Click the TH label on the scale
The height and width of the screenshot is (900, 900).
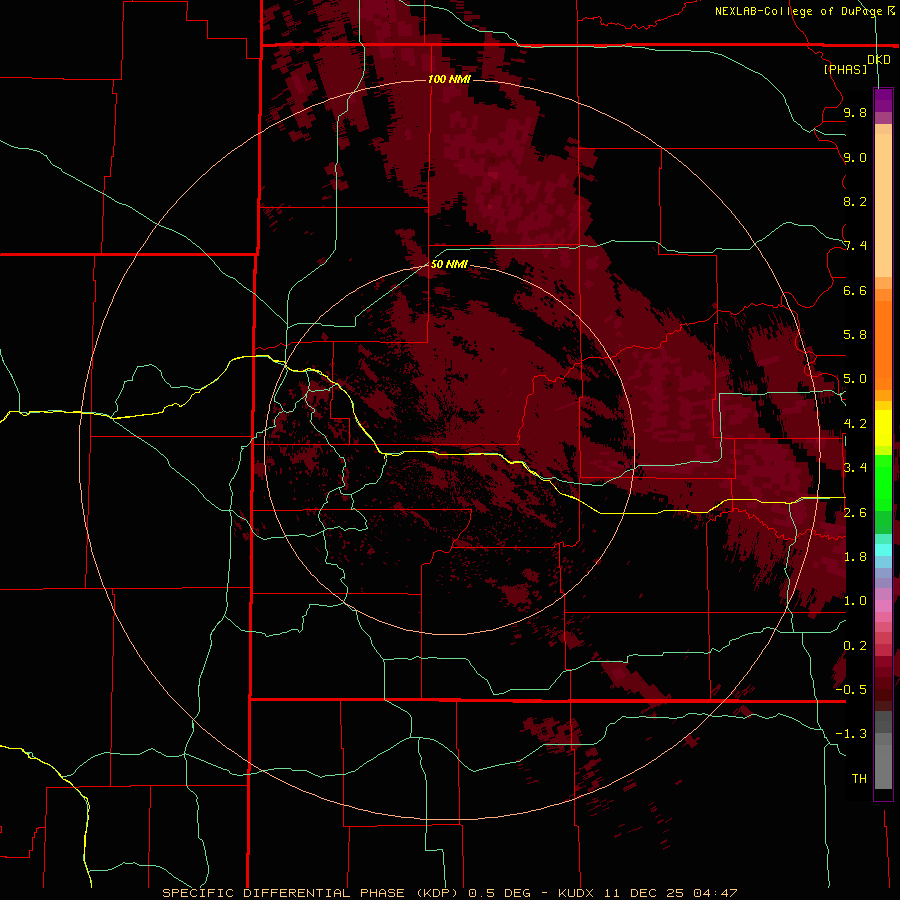click(x=859, y=779)
